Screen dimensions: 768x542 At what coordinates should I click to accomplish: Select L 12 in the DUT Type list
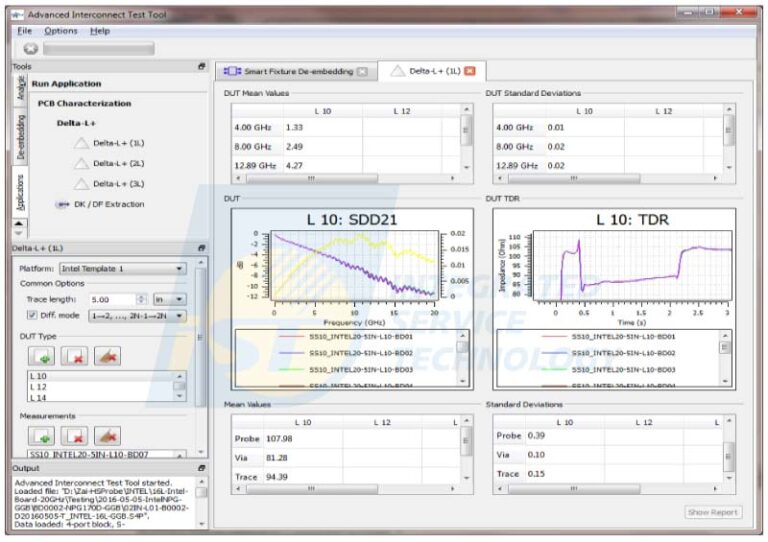(100, 387)
